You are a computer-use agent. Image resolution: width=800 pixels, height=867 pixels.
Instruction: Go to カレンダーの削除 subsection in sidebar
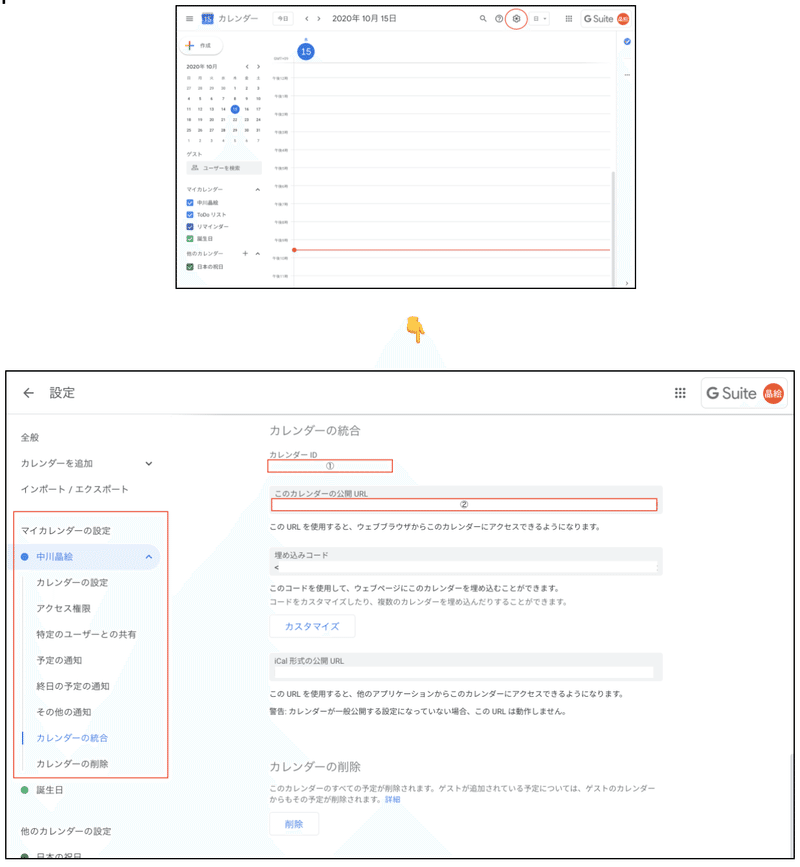[x=72, y=764]
